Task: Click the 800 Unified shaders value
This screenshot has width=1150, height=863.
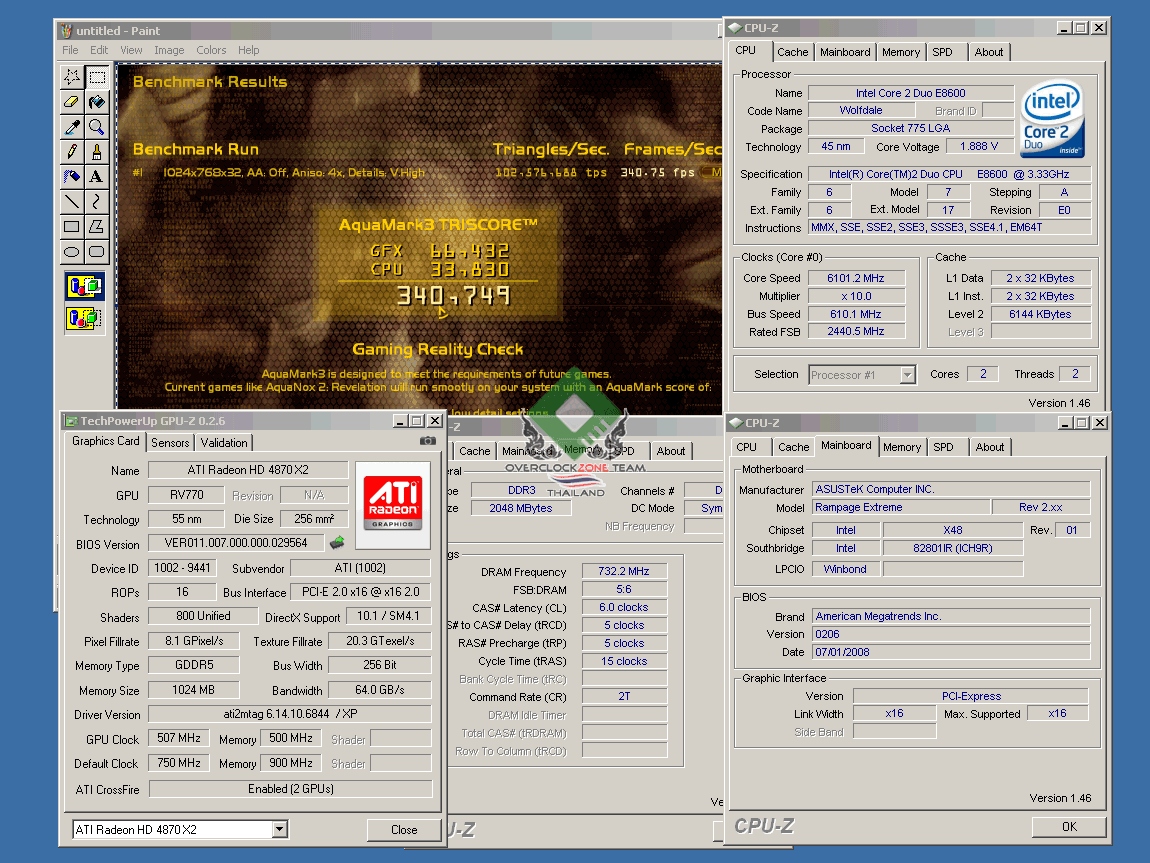Action: [203, 616]
